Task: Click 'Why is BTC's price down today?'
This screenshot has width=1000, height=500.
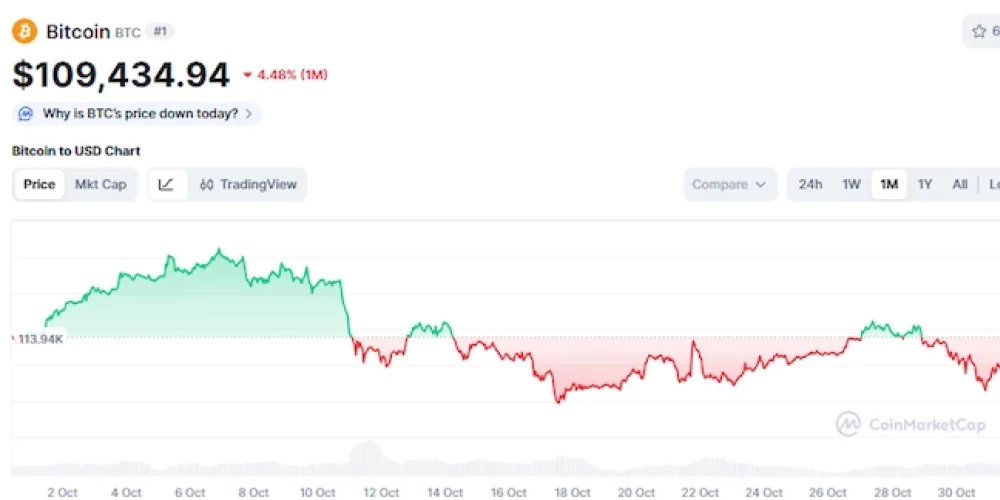Action: (x=140, y=114)
